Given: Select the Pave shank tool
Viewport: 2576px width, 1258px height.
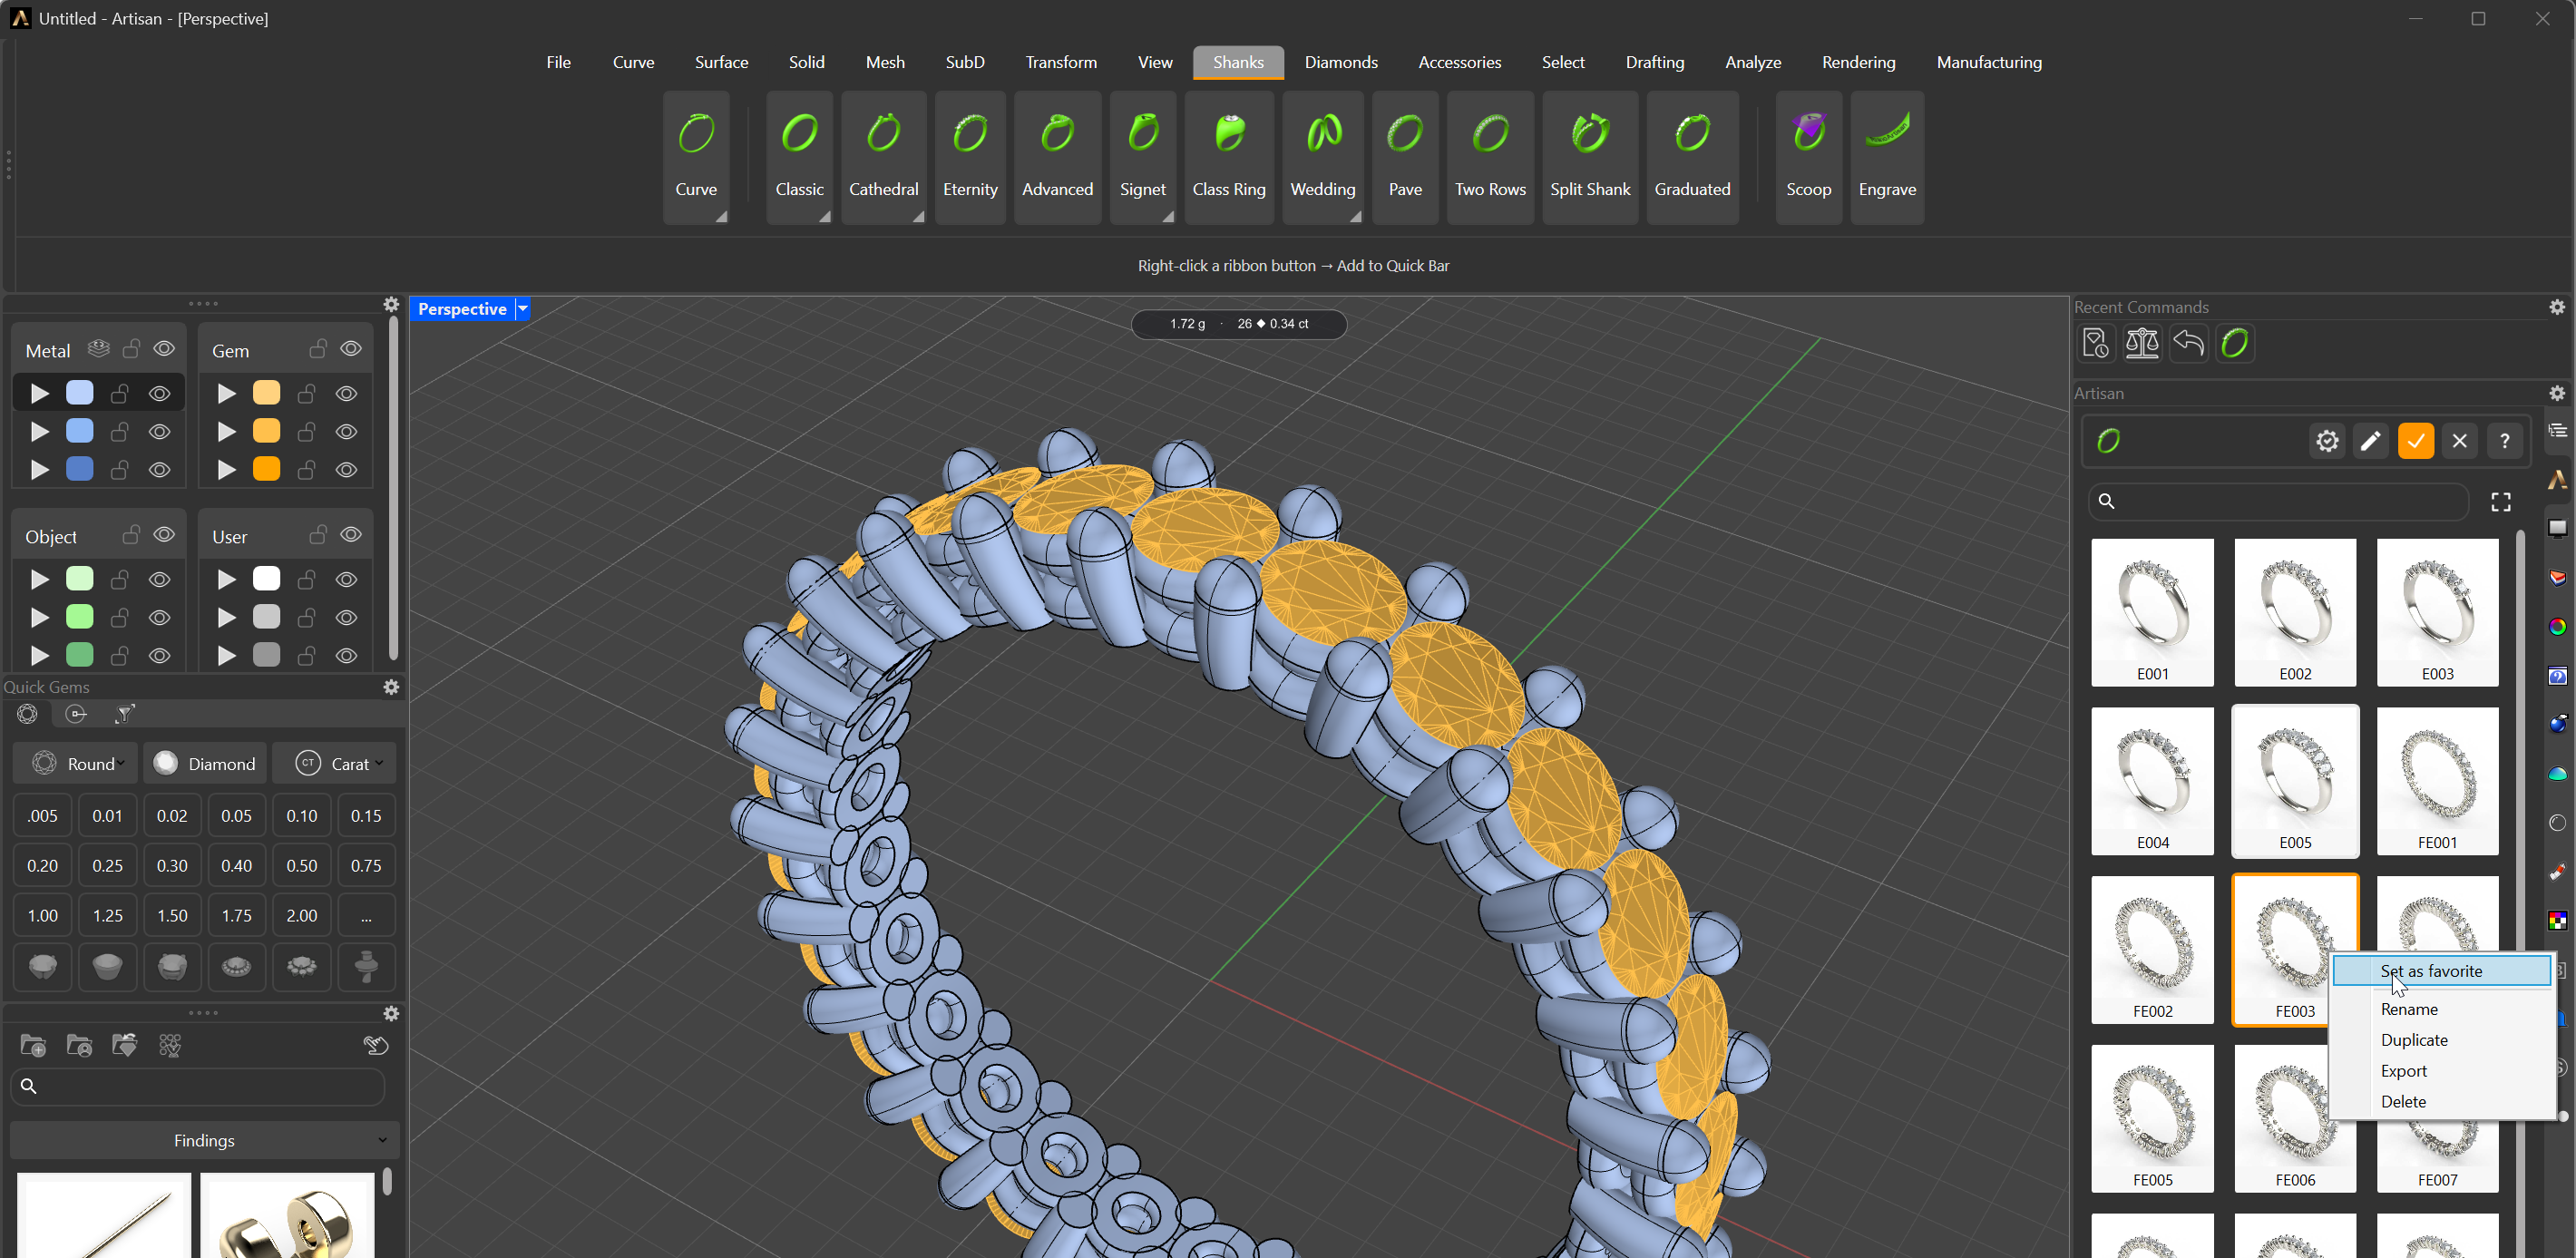Looking at the screenshot, I should (x=1405, y=157).
